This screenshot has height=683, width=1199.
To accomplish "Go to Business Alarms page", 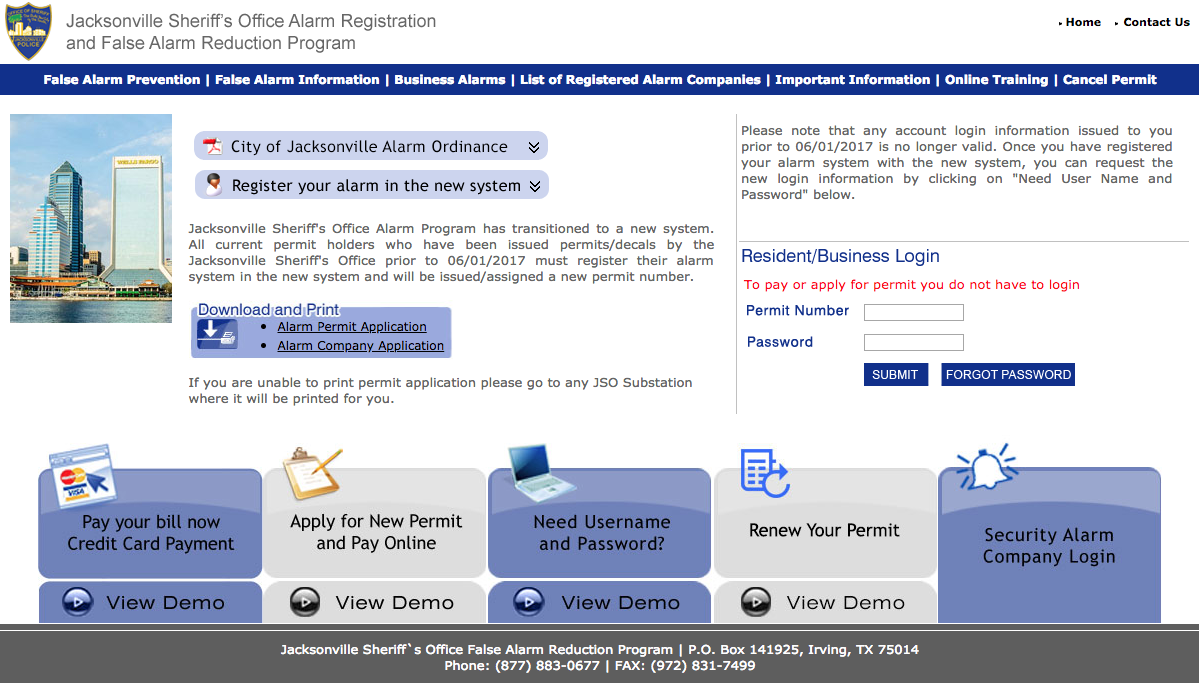I will [450, 80].
